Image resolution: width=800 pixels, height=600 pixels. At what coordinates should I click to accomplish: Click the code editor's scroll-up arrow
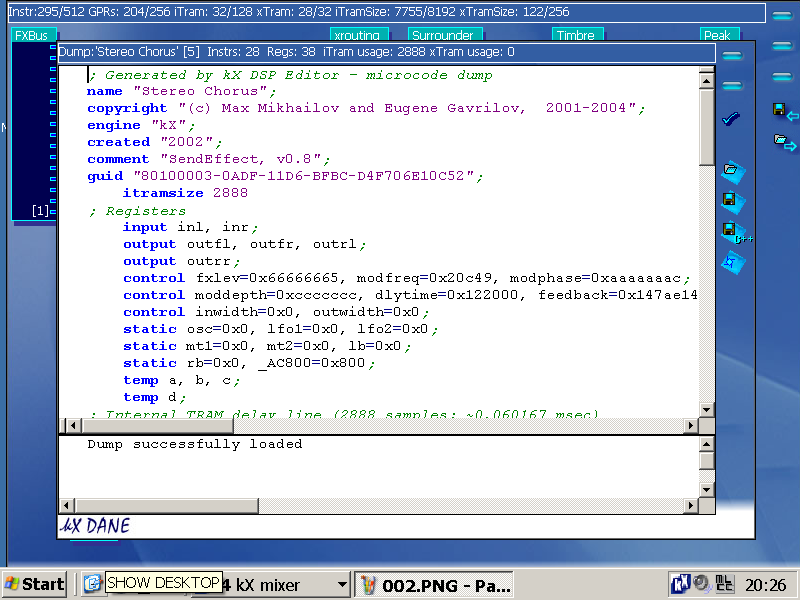707,81
